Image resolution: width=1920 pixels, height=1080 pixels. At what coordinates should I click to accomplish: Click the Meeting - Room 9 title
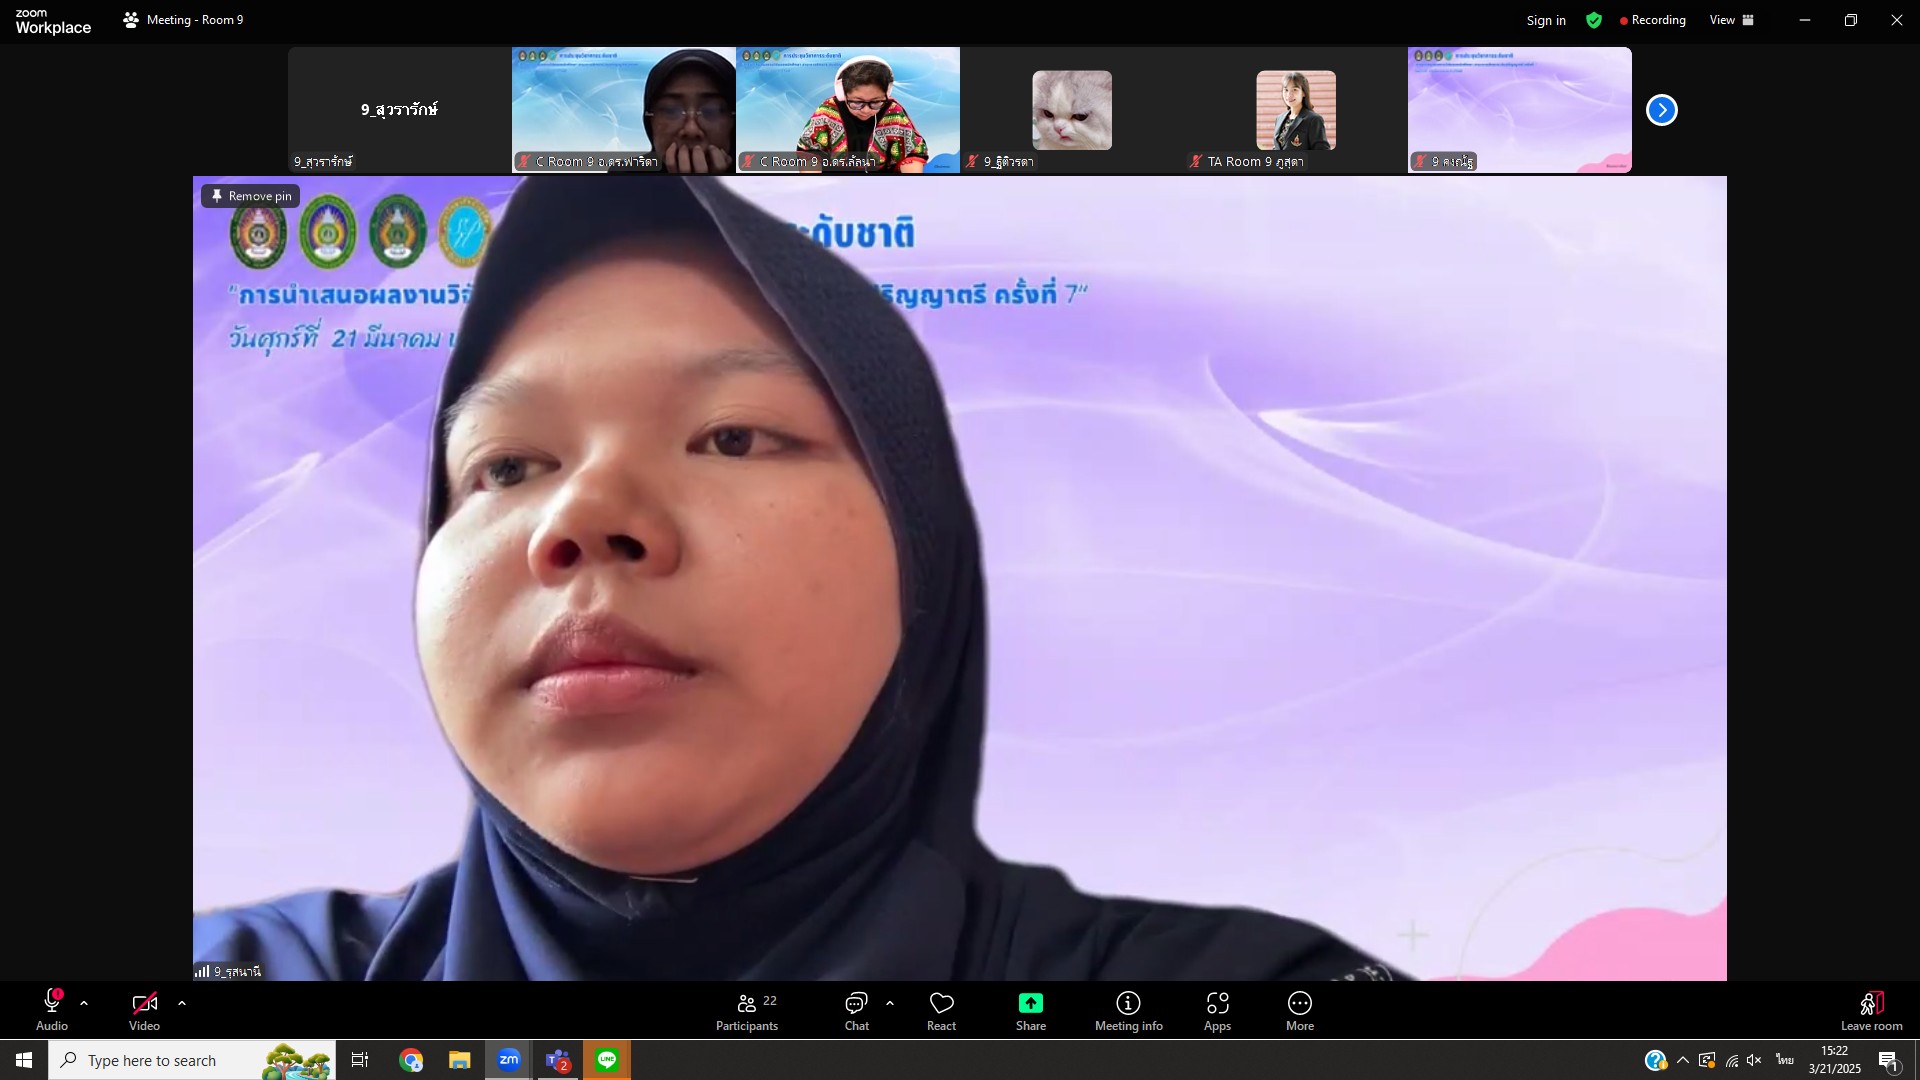click(184, 20)
